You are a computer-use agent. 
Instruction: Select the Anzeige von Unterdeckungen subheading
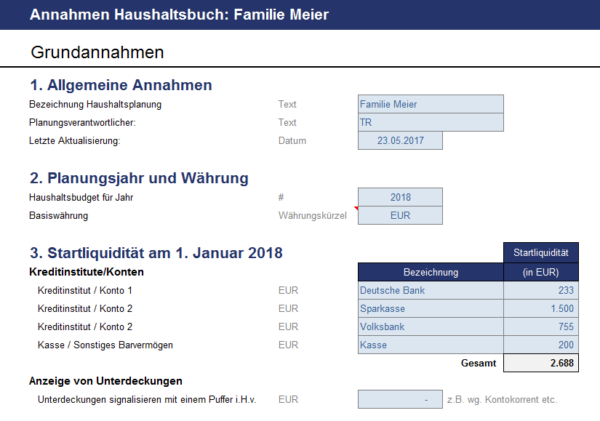coord(106,381)
